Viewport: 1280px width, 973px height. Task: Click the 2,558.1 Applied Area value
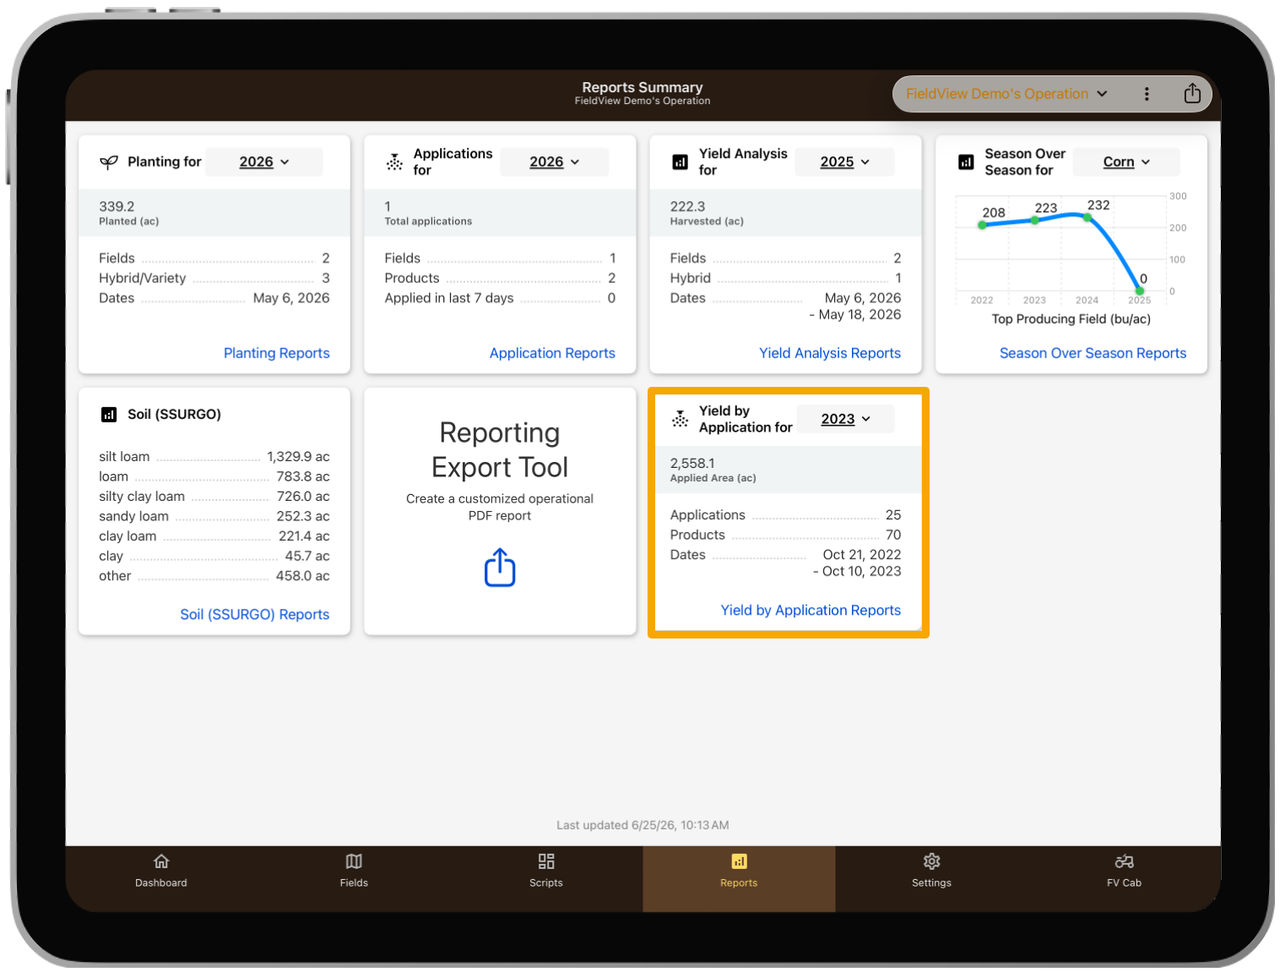click(x=692, y=463)
